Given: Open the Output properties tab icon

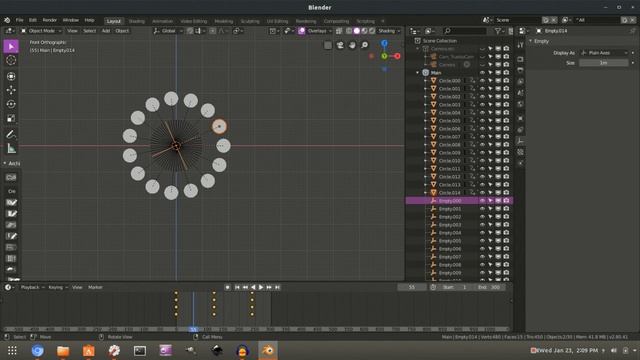Looking at the screenshot, I should coord(520,70).
